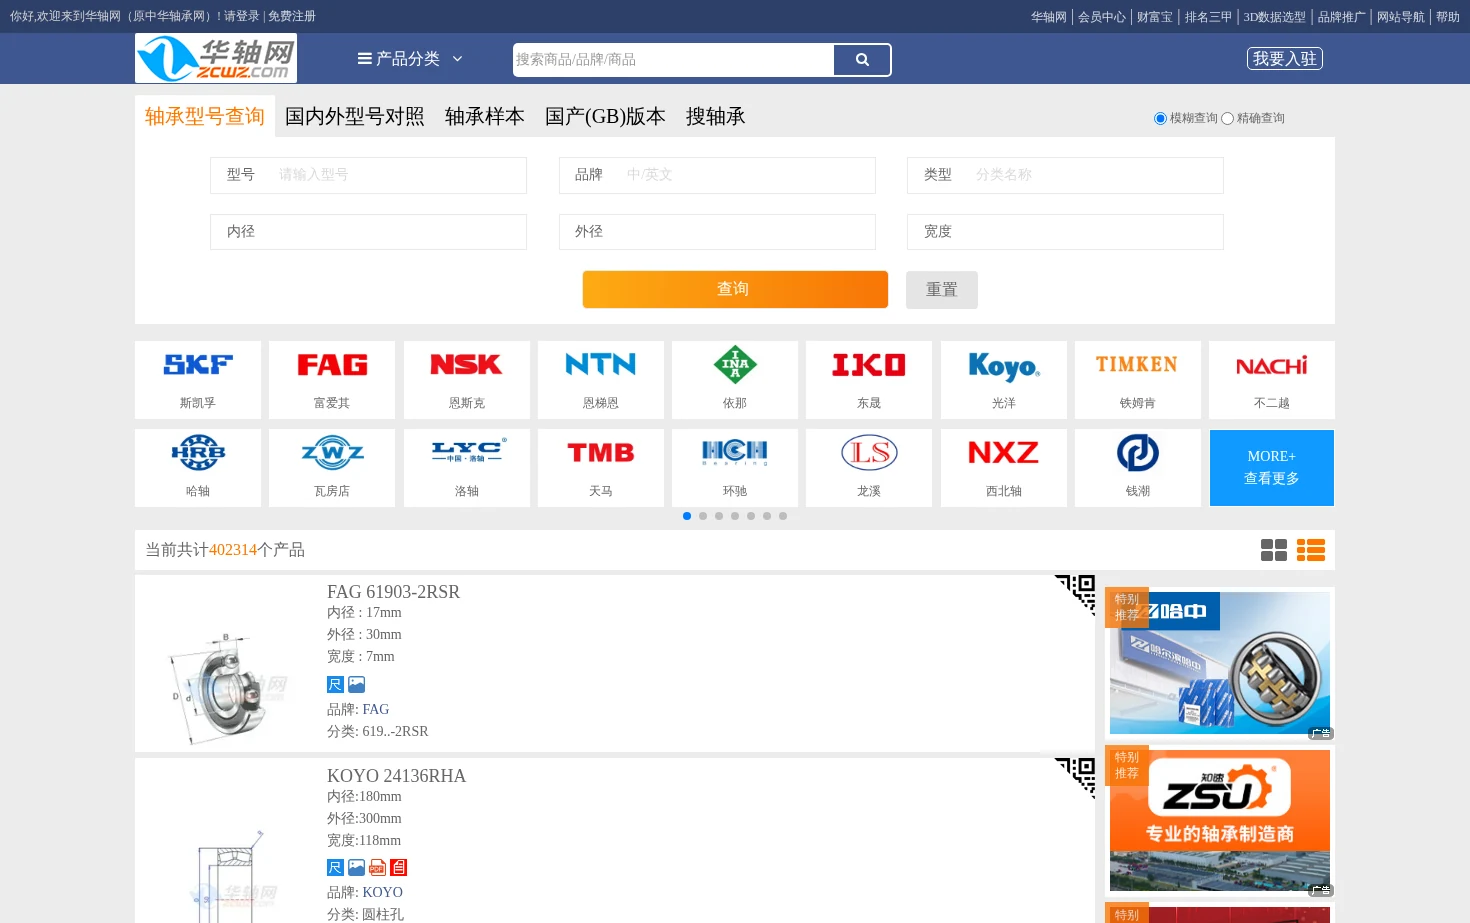
Task: Select 模糊查询 radio button
Action: point(1160,119)
